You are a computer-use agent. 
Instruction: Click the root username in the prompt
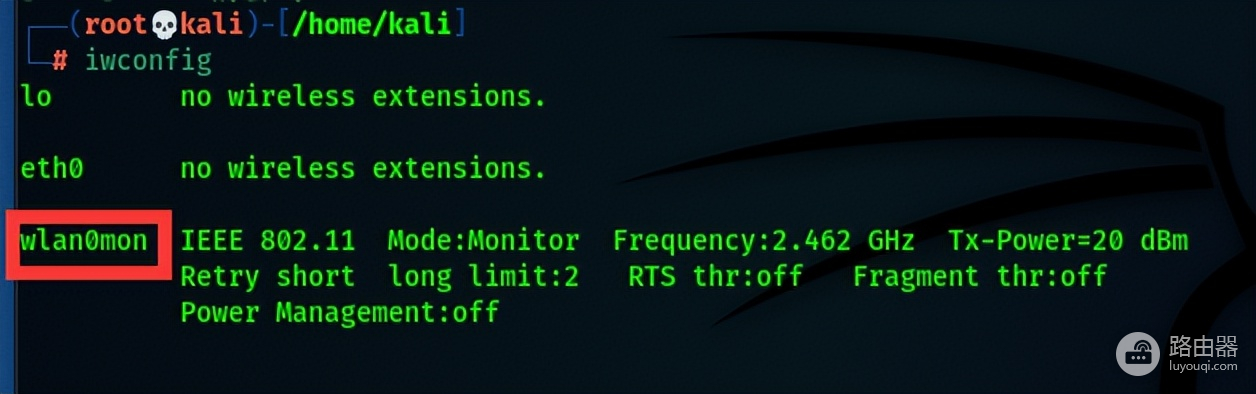117,23
